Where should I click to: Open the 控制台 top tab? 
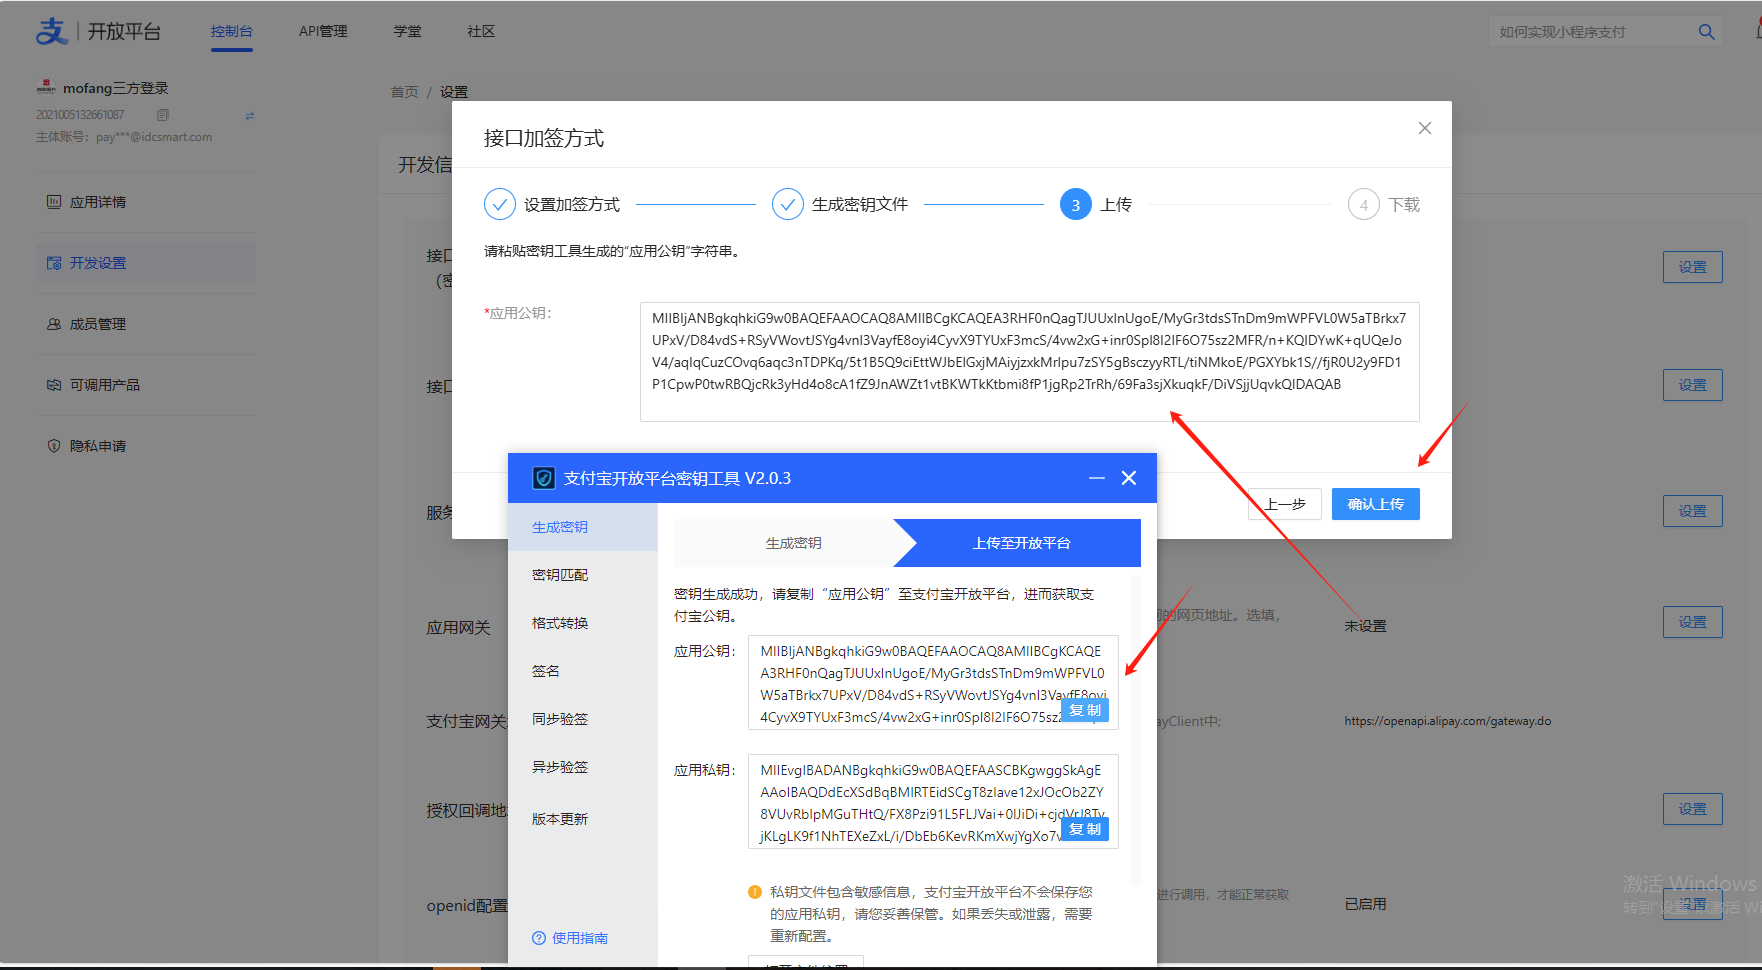tap(232, 32)
